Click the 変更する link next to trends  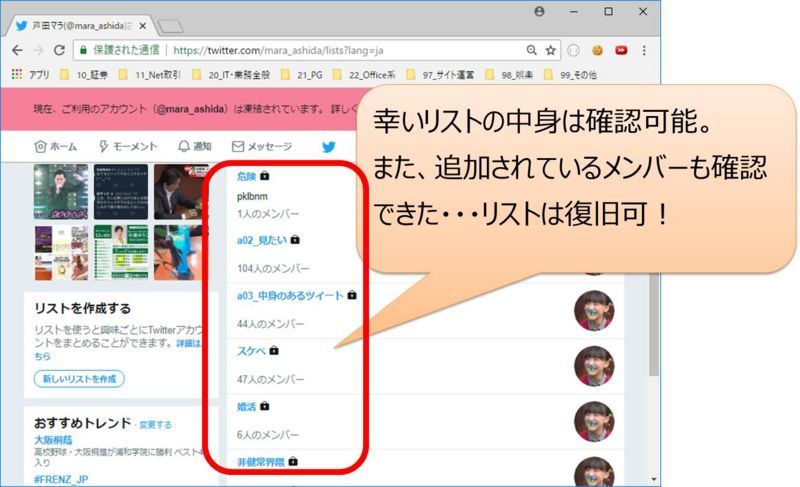(x=155, y=425)
